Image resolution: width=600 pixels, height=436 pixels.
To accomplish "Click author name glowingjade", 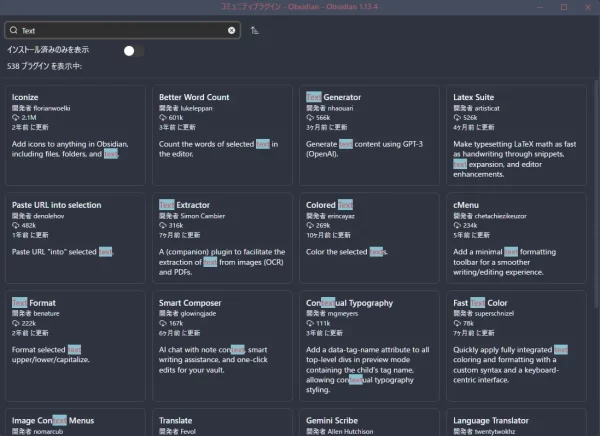I will pos(198,314).
